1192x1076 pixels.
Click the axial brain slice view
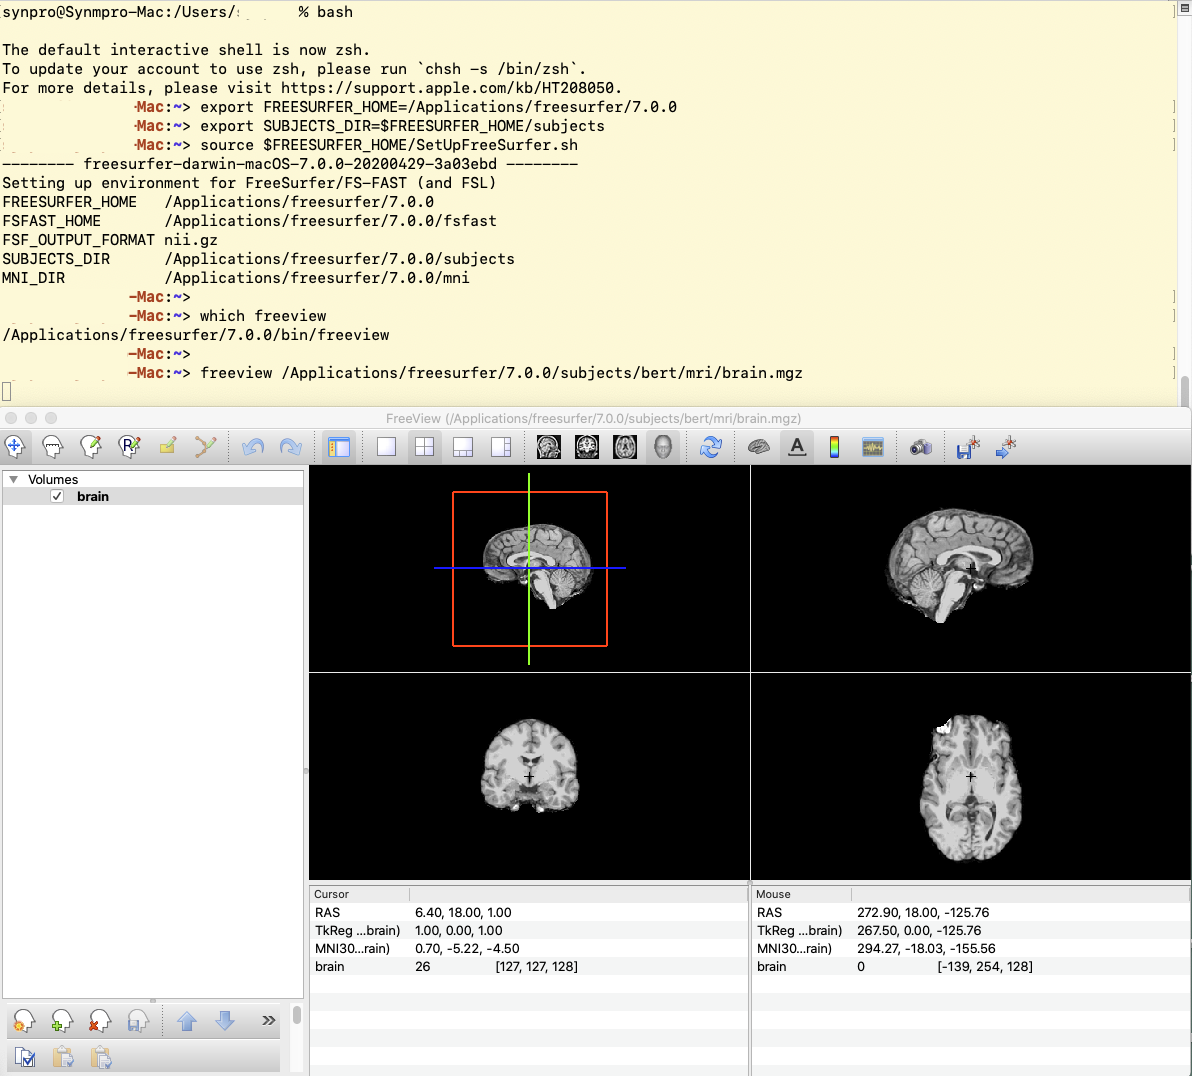pos(970,777)
